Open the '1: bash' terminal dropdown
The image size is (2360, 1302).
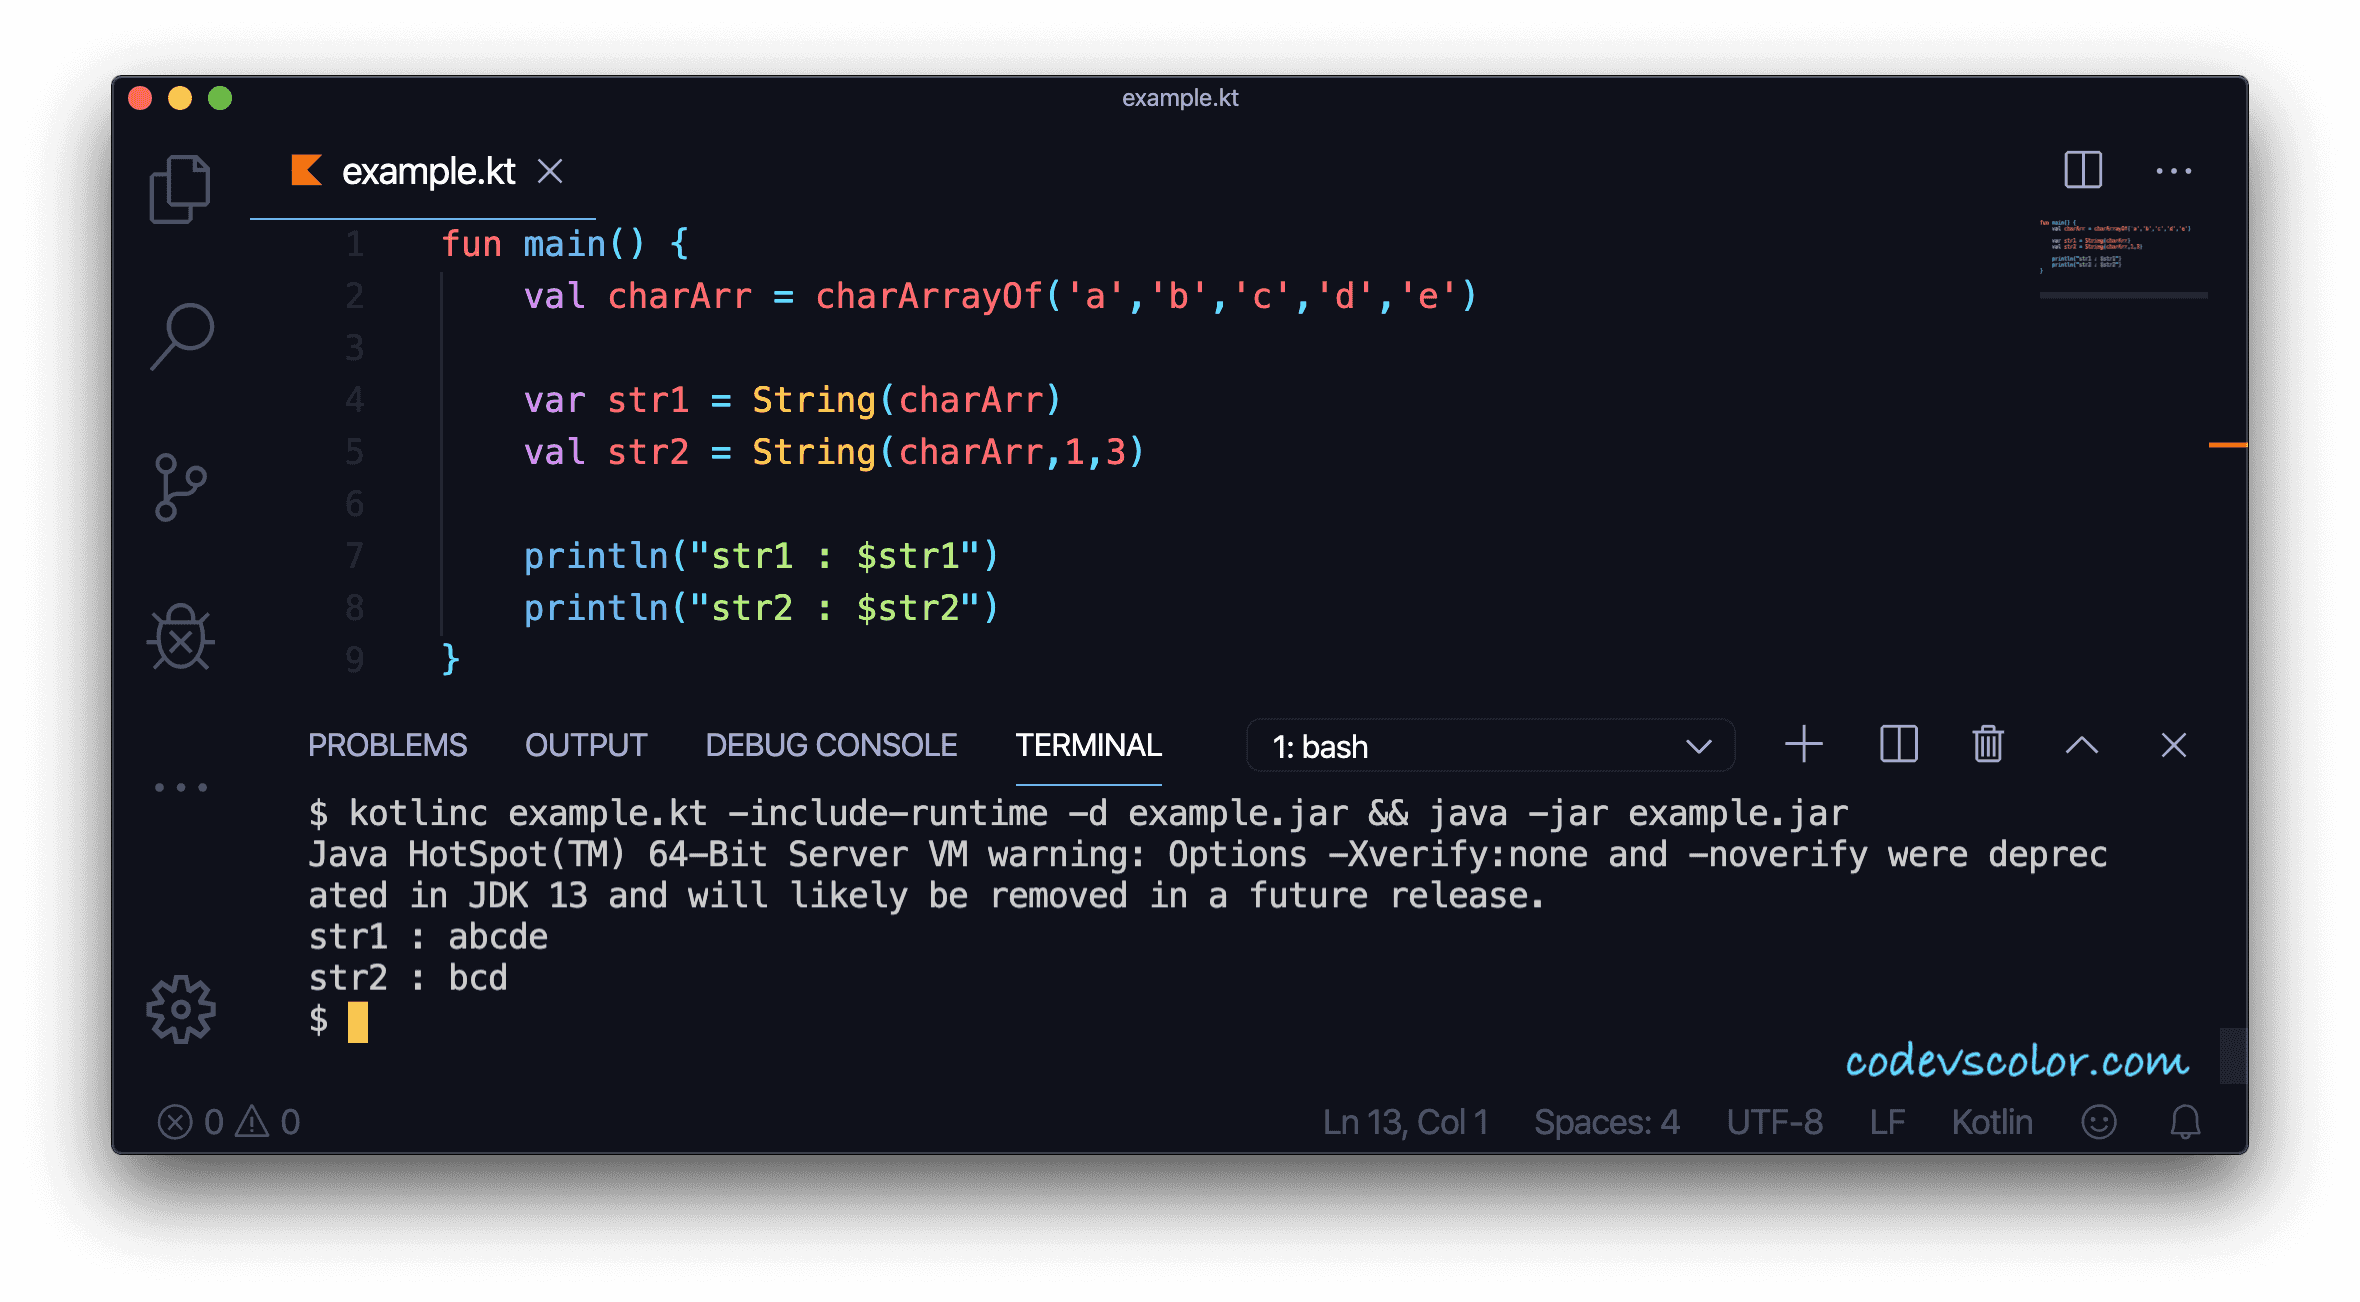(1490, 746)
